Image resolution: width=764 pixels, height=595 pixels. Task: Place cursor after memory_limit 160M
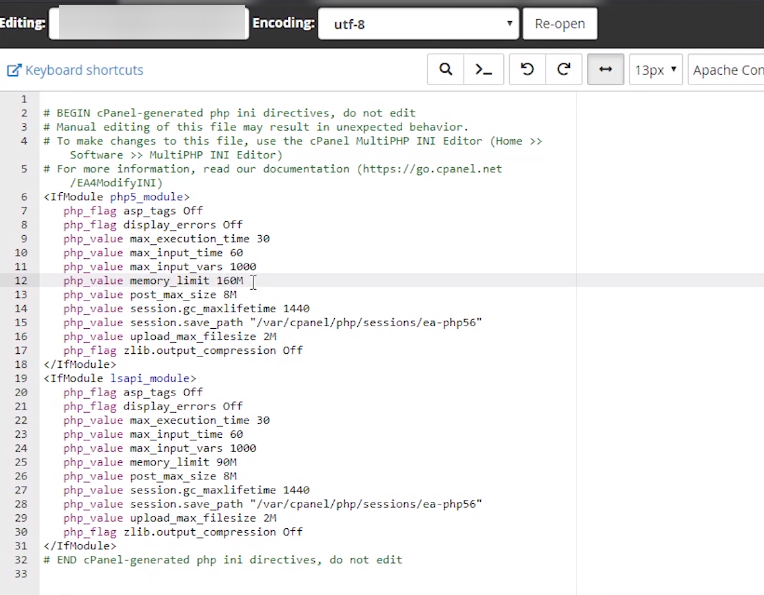244,281
